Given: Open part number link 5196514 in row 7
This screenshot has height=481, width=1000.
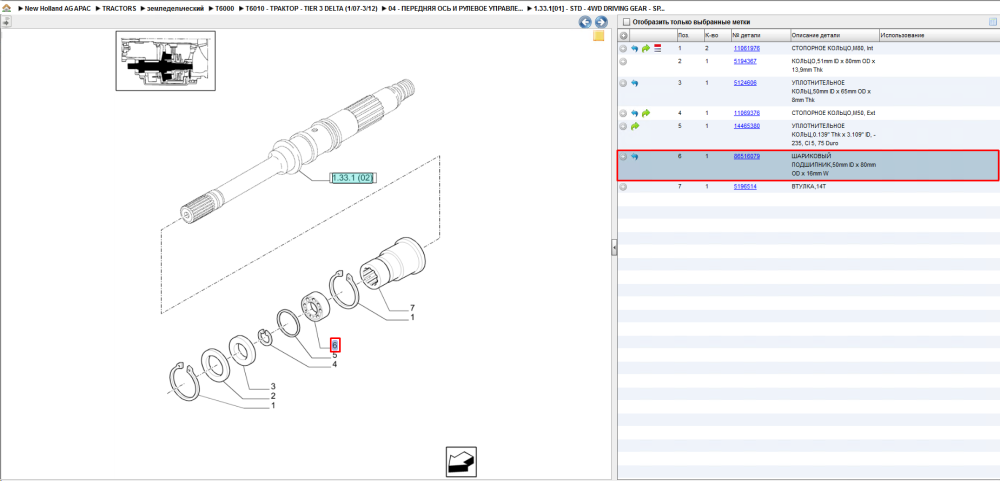Looking at the screenshot, I should (745, 187).
